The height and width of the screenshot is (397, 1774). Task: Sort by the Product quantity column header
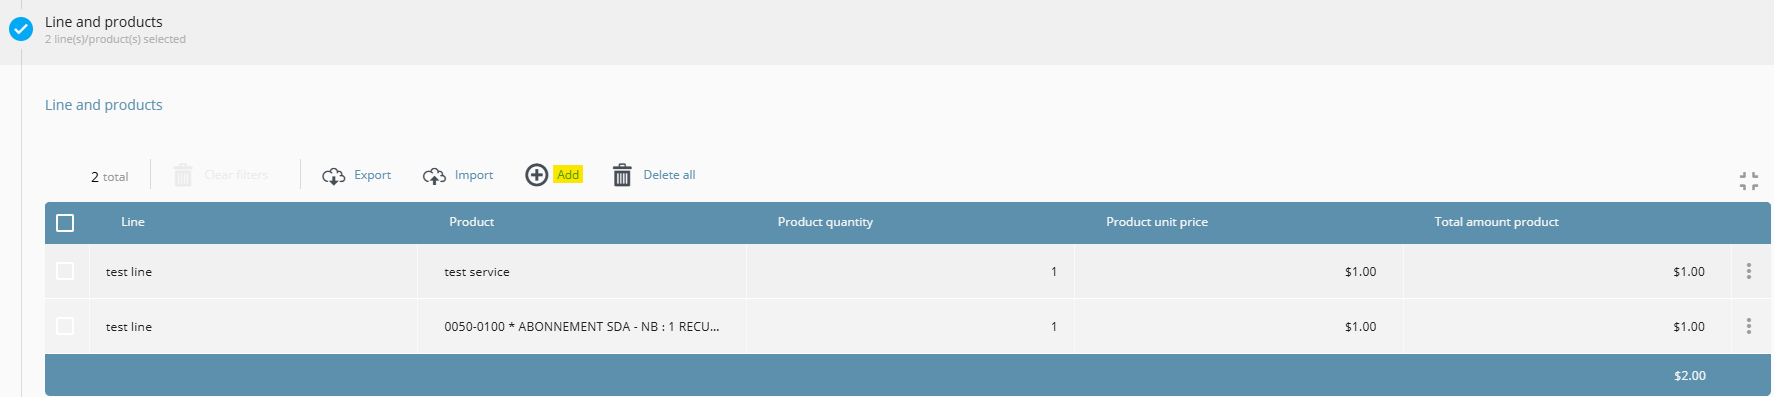pos(825,222)
